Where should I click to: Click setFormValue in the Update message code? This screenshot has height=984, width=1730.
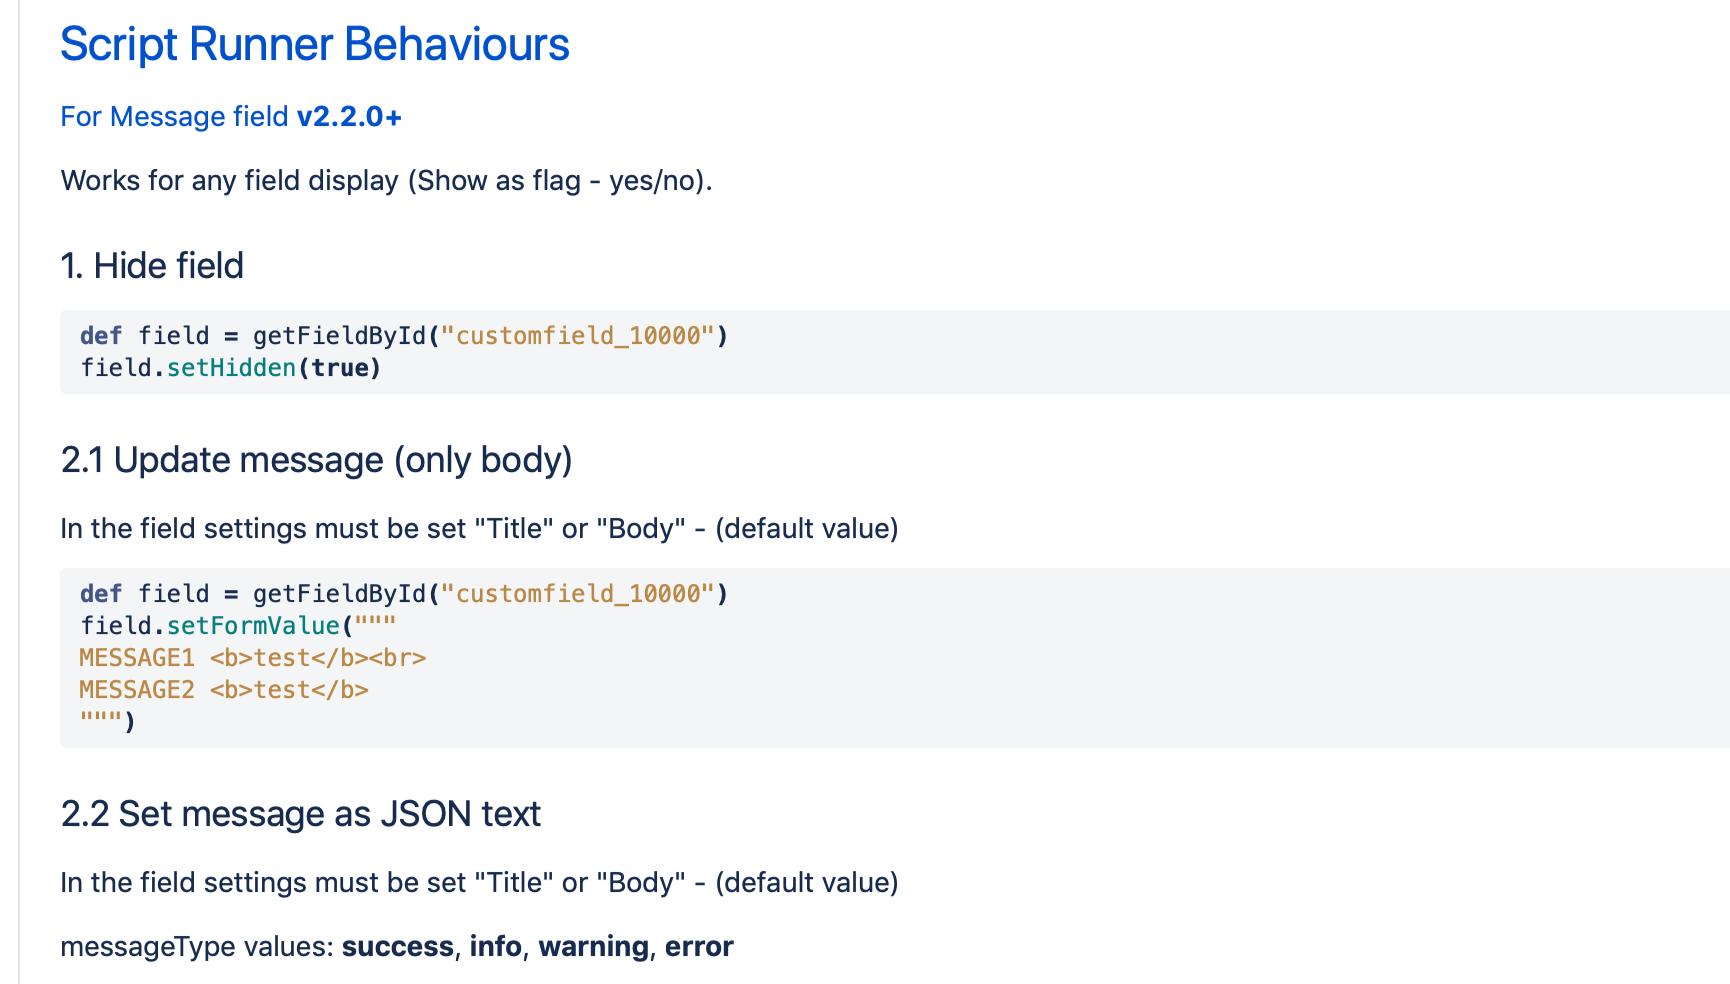[x=253, y=626]
